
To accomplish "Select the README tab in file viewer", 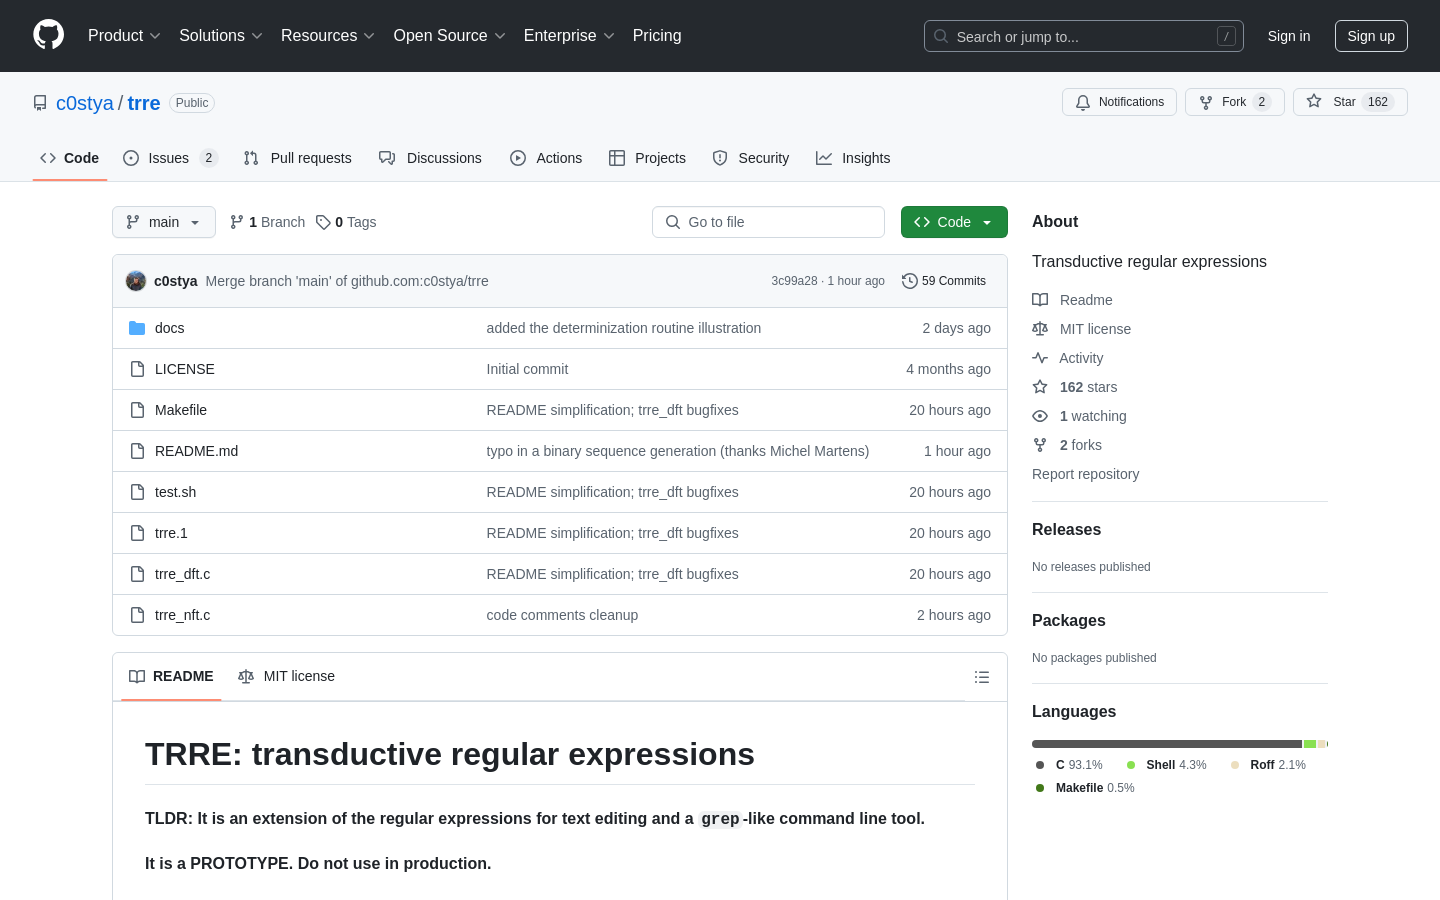I will (171, 677).
